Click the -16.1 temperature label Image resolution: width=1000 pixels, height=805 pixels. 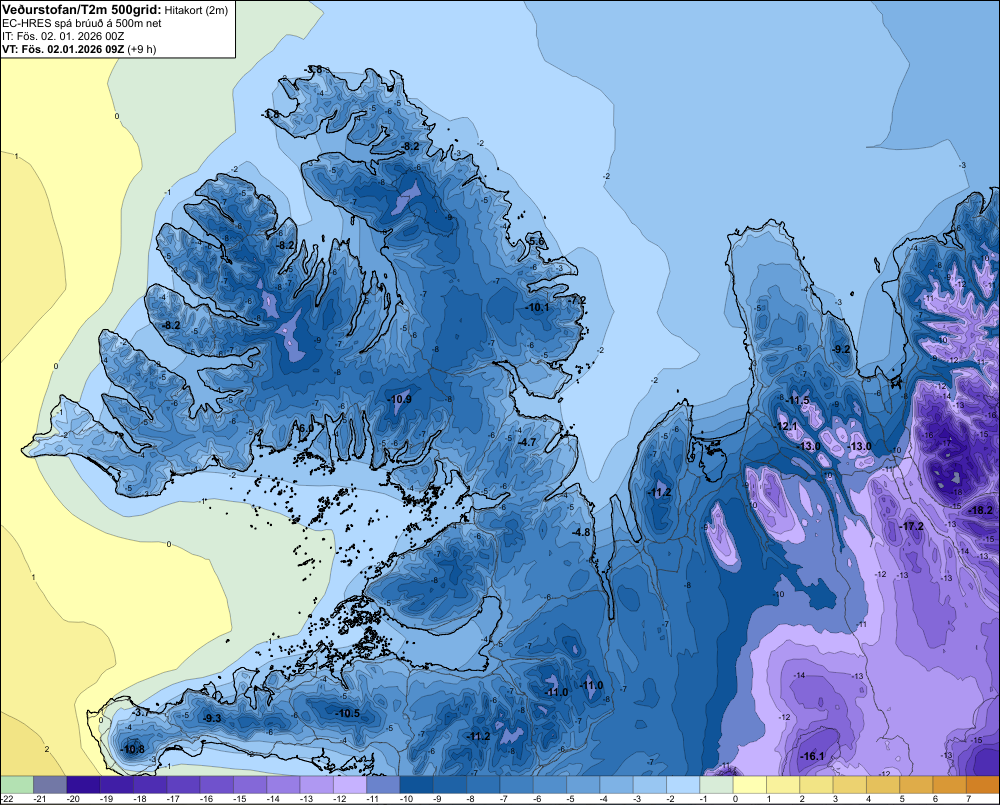812,756
